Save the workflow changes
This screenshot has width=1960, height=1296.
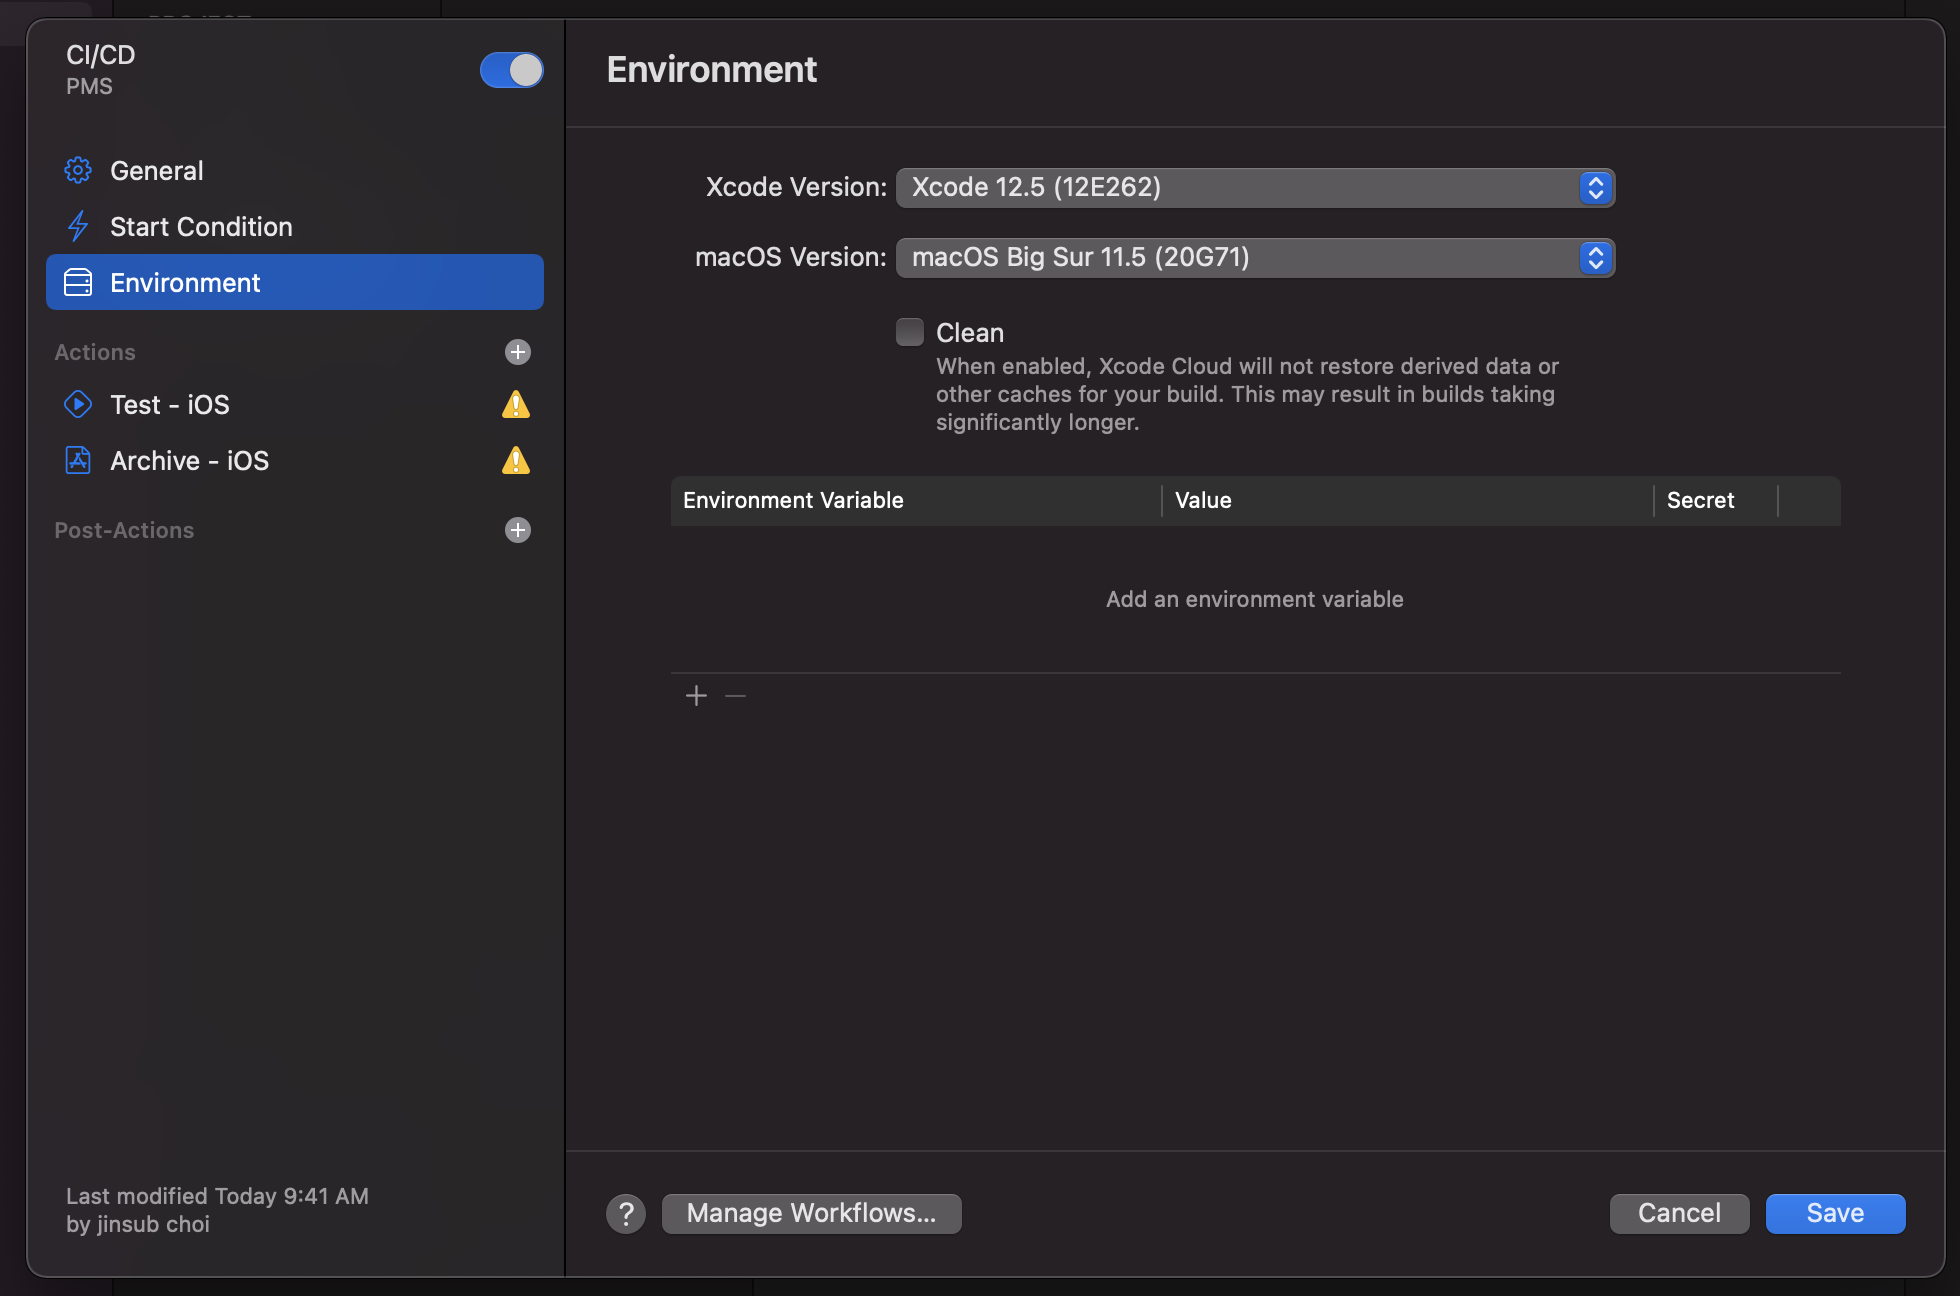point(1835,1214)
